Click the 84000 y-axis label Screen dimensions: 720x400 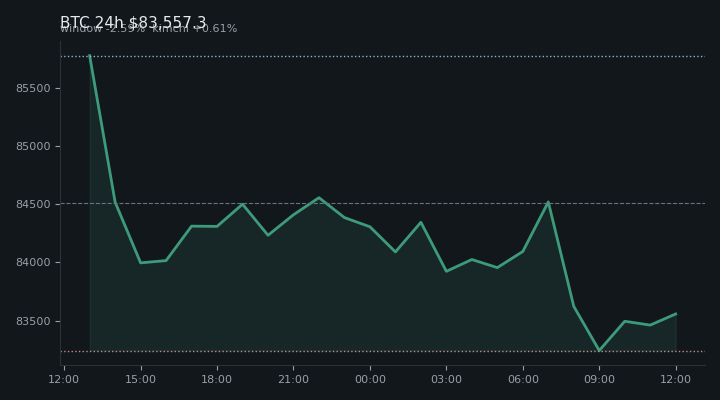tap(33, 263)
